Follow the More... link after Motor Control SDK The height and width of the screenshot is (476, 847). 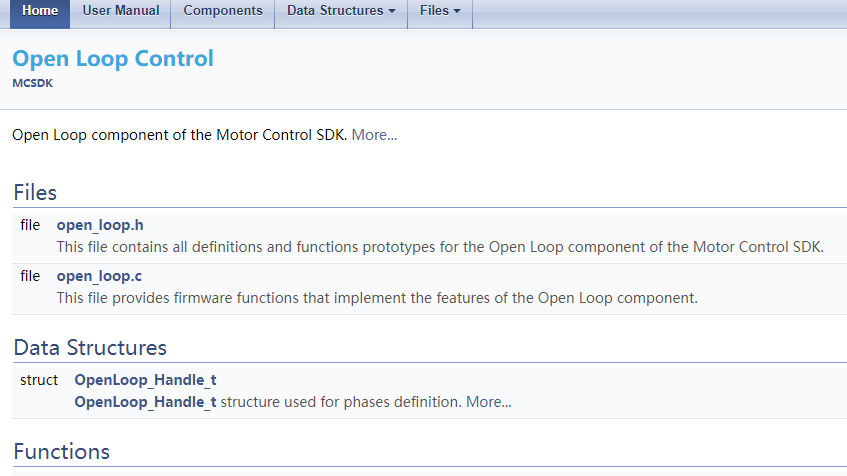pos(374,135)
